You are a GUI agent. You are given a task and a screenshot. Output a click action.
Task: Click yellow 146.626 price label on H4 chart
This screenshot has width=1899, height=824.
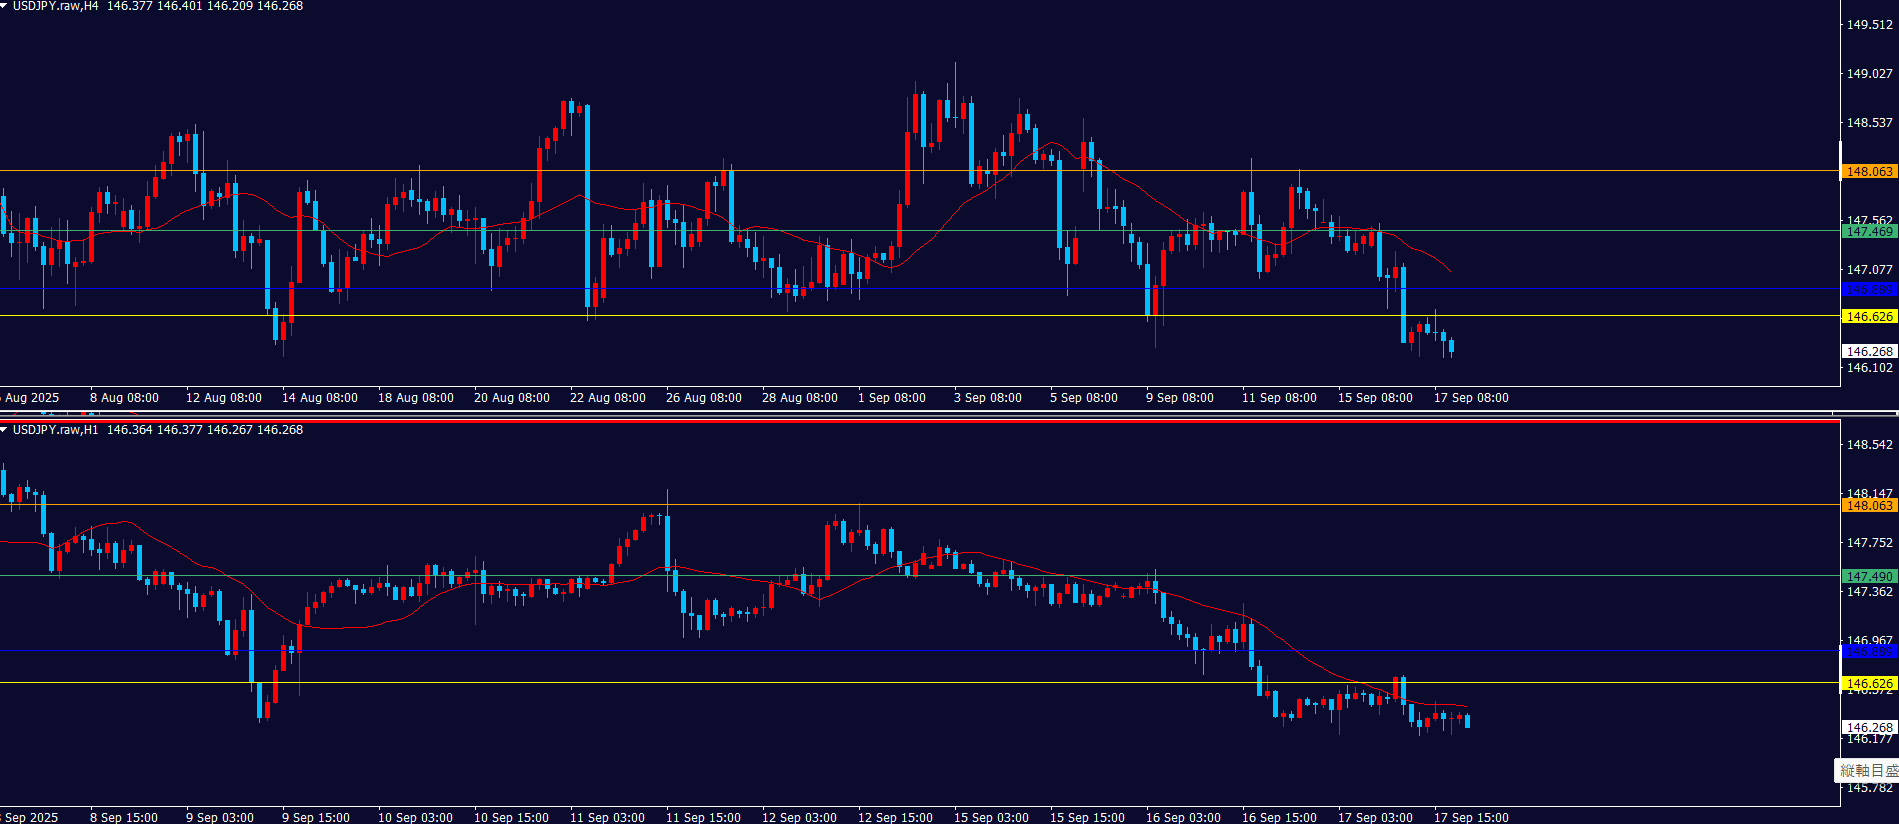tap(1868, 317)
